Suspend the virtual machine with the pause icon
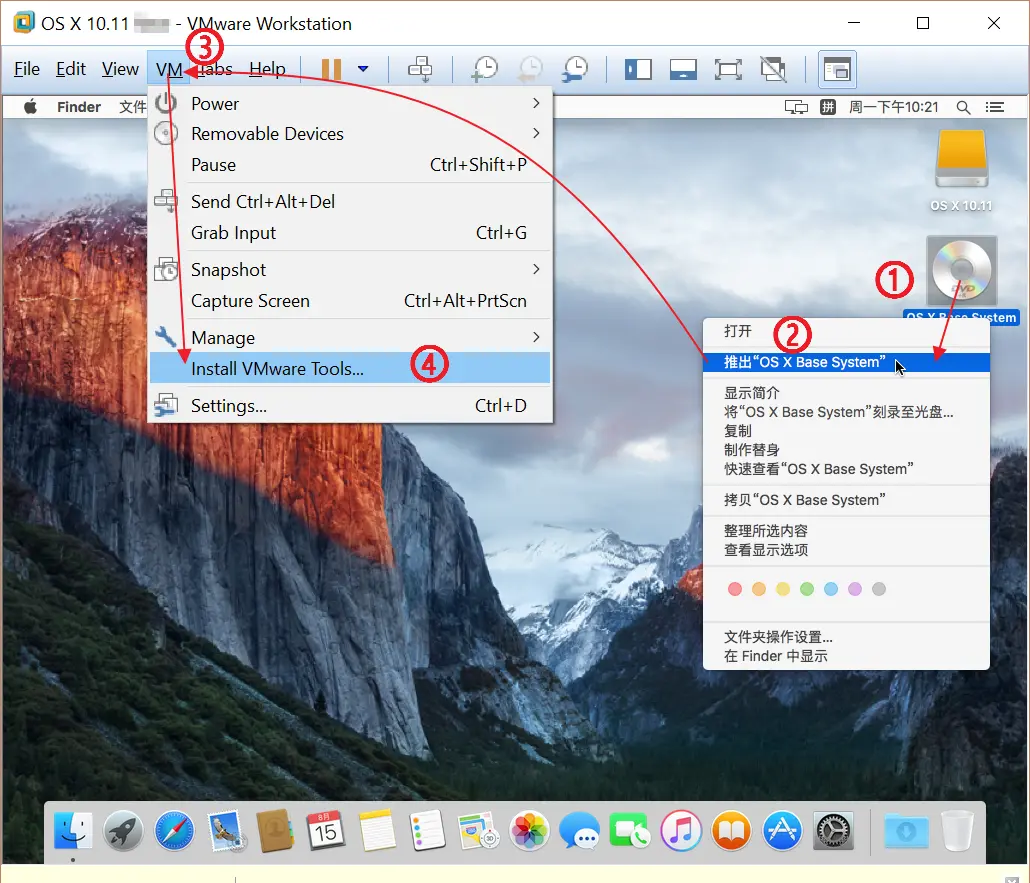Image resolution: width=1030 pixels, height=883 pixels. pos(332,69)
